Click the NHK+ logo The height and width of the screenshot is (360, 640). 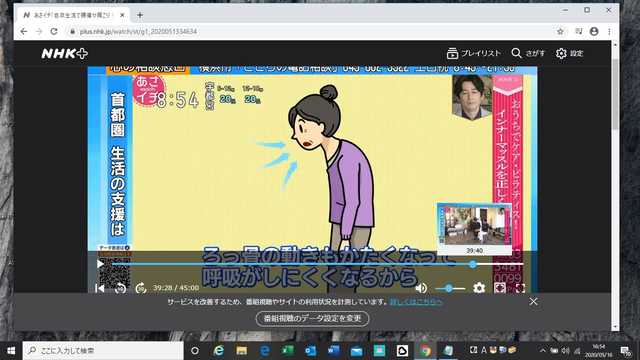coord(64,53)
